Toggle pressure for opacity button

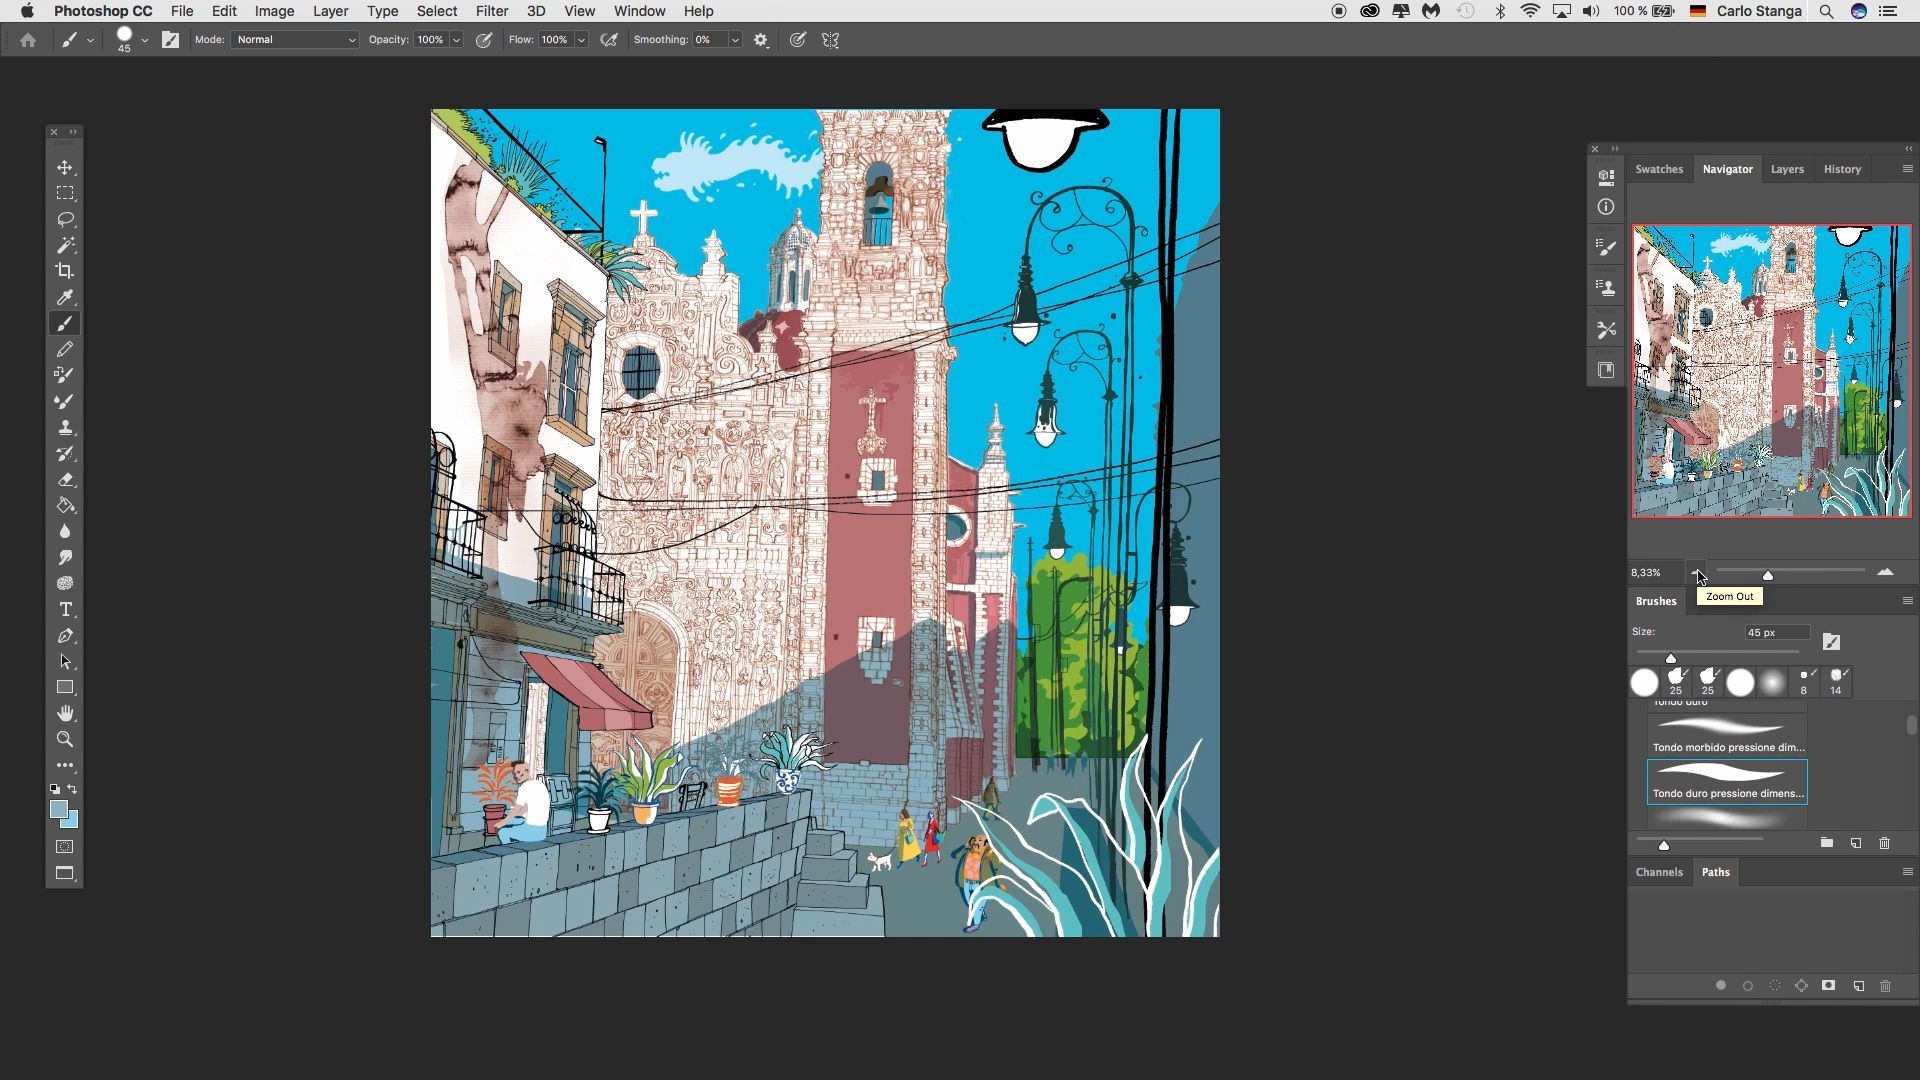[484, 40]
